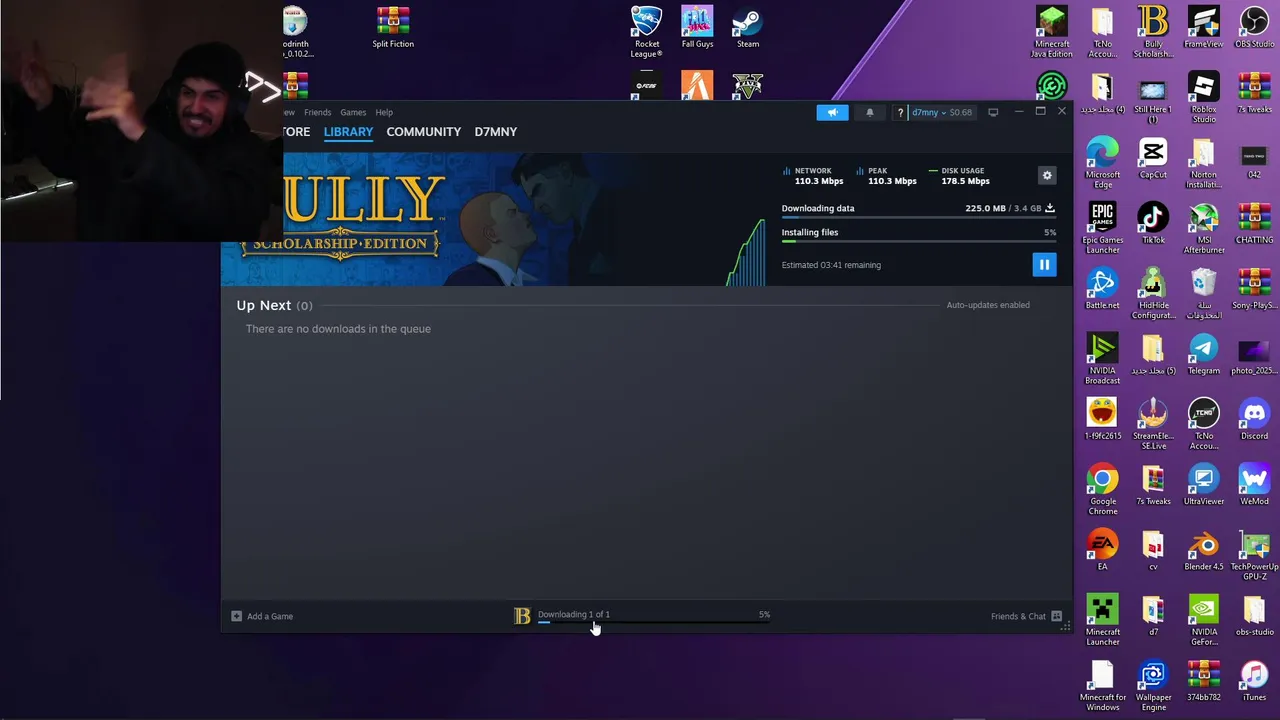
Task: Open Roblox Studio desktop shortcut
Action: pos(1204,97)
